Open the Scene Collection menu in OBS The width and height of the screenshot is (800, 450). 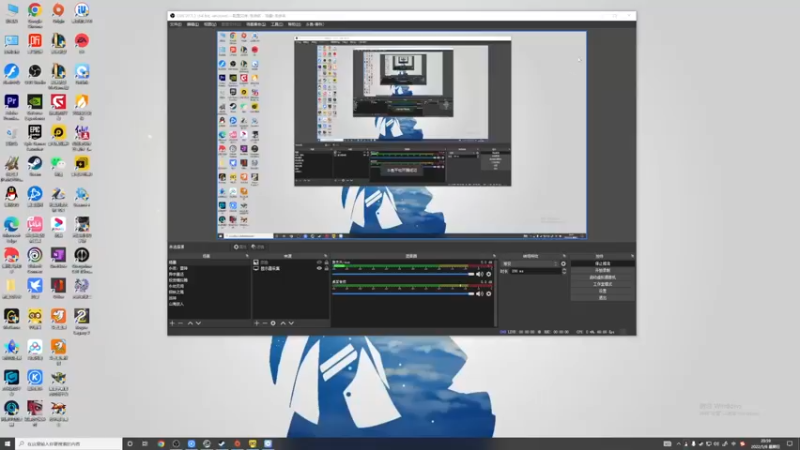coord(256,24)
